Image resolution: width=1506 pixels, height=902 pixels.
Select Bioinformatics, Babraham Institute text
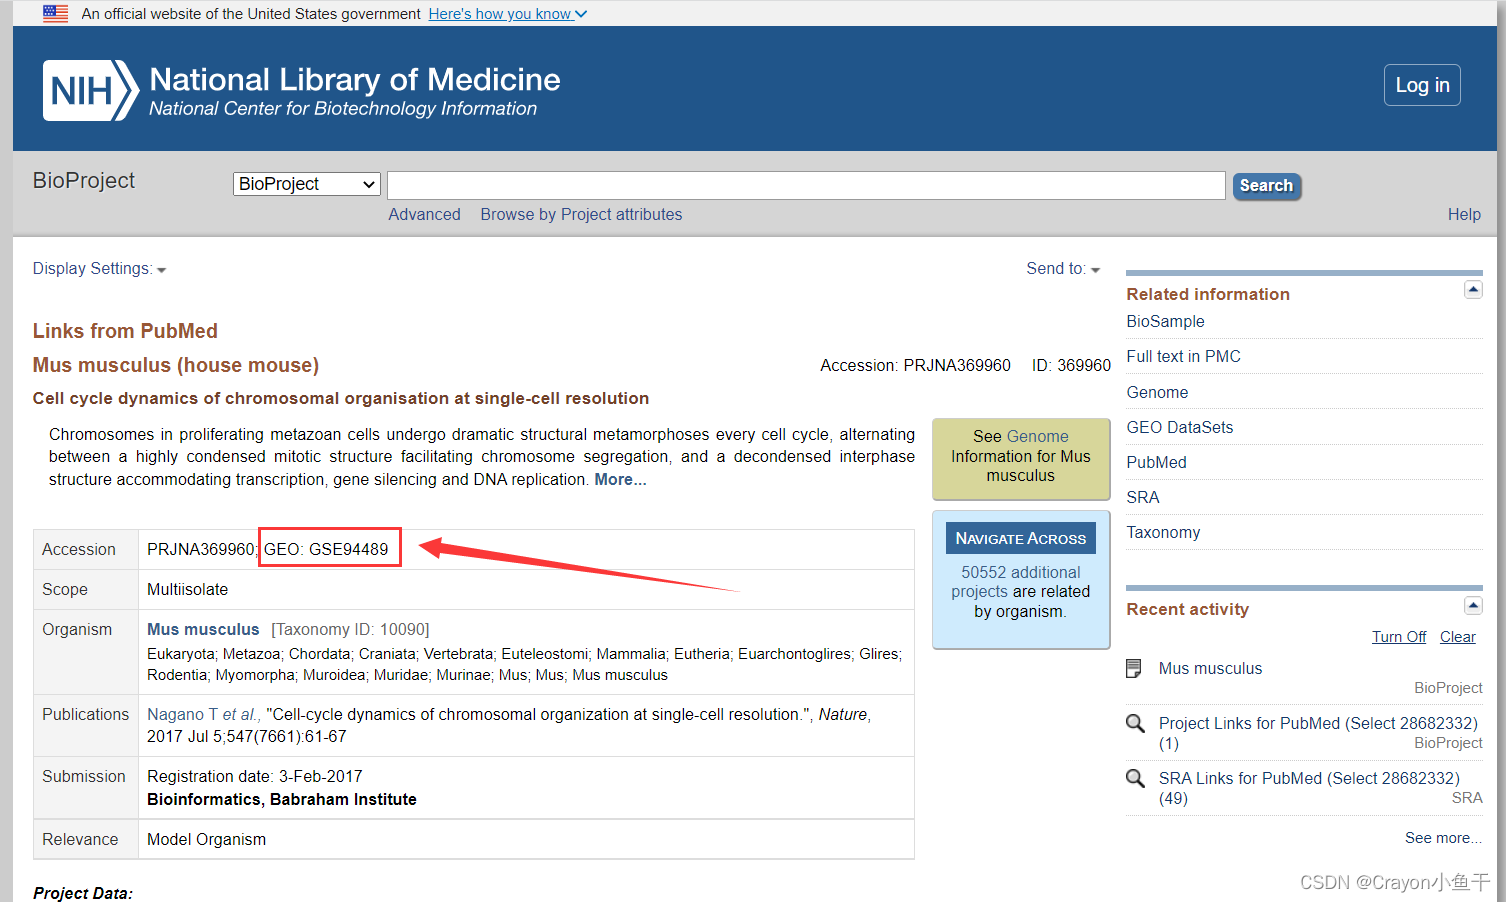pos(282,800)
